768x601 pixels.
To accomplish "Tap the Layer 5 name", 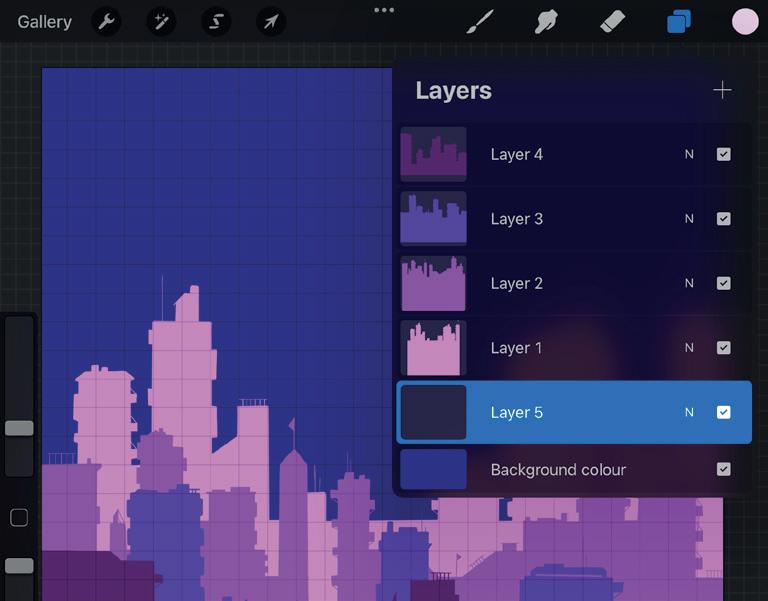I will [517, 412].
